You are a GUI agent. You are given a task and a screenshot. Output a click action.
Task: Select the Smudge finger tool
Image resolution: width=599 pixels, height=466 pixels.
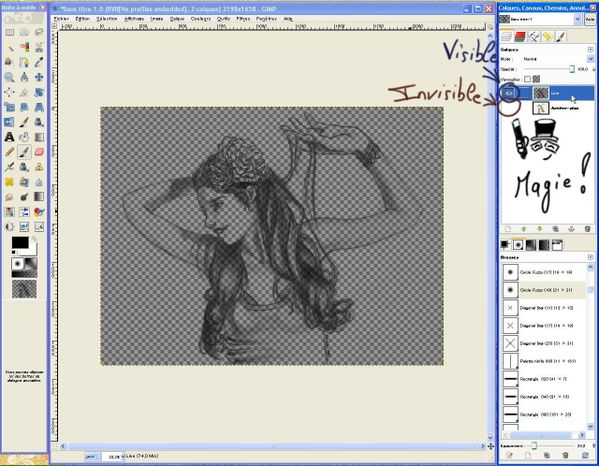point(10,196)
